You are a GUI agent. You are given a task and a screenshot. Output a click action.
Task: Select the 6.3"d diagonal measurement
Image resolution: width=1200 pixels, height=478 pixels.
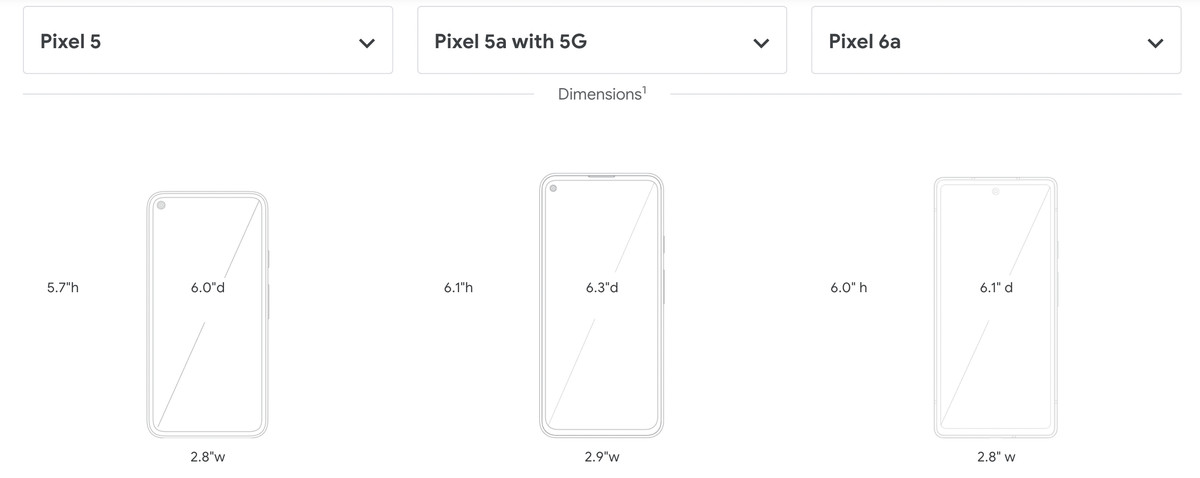(602, 288)
